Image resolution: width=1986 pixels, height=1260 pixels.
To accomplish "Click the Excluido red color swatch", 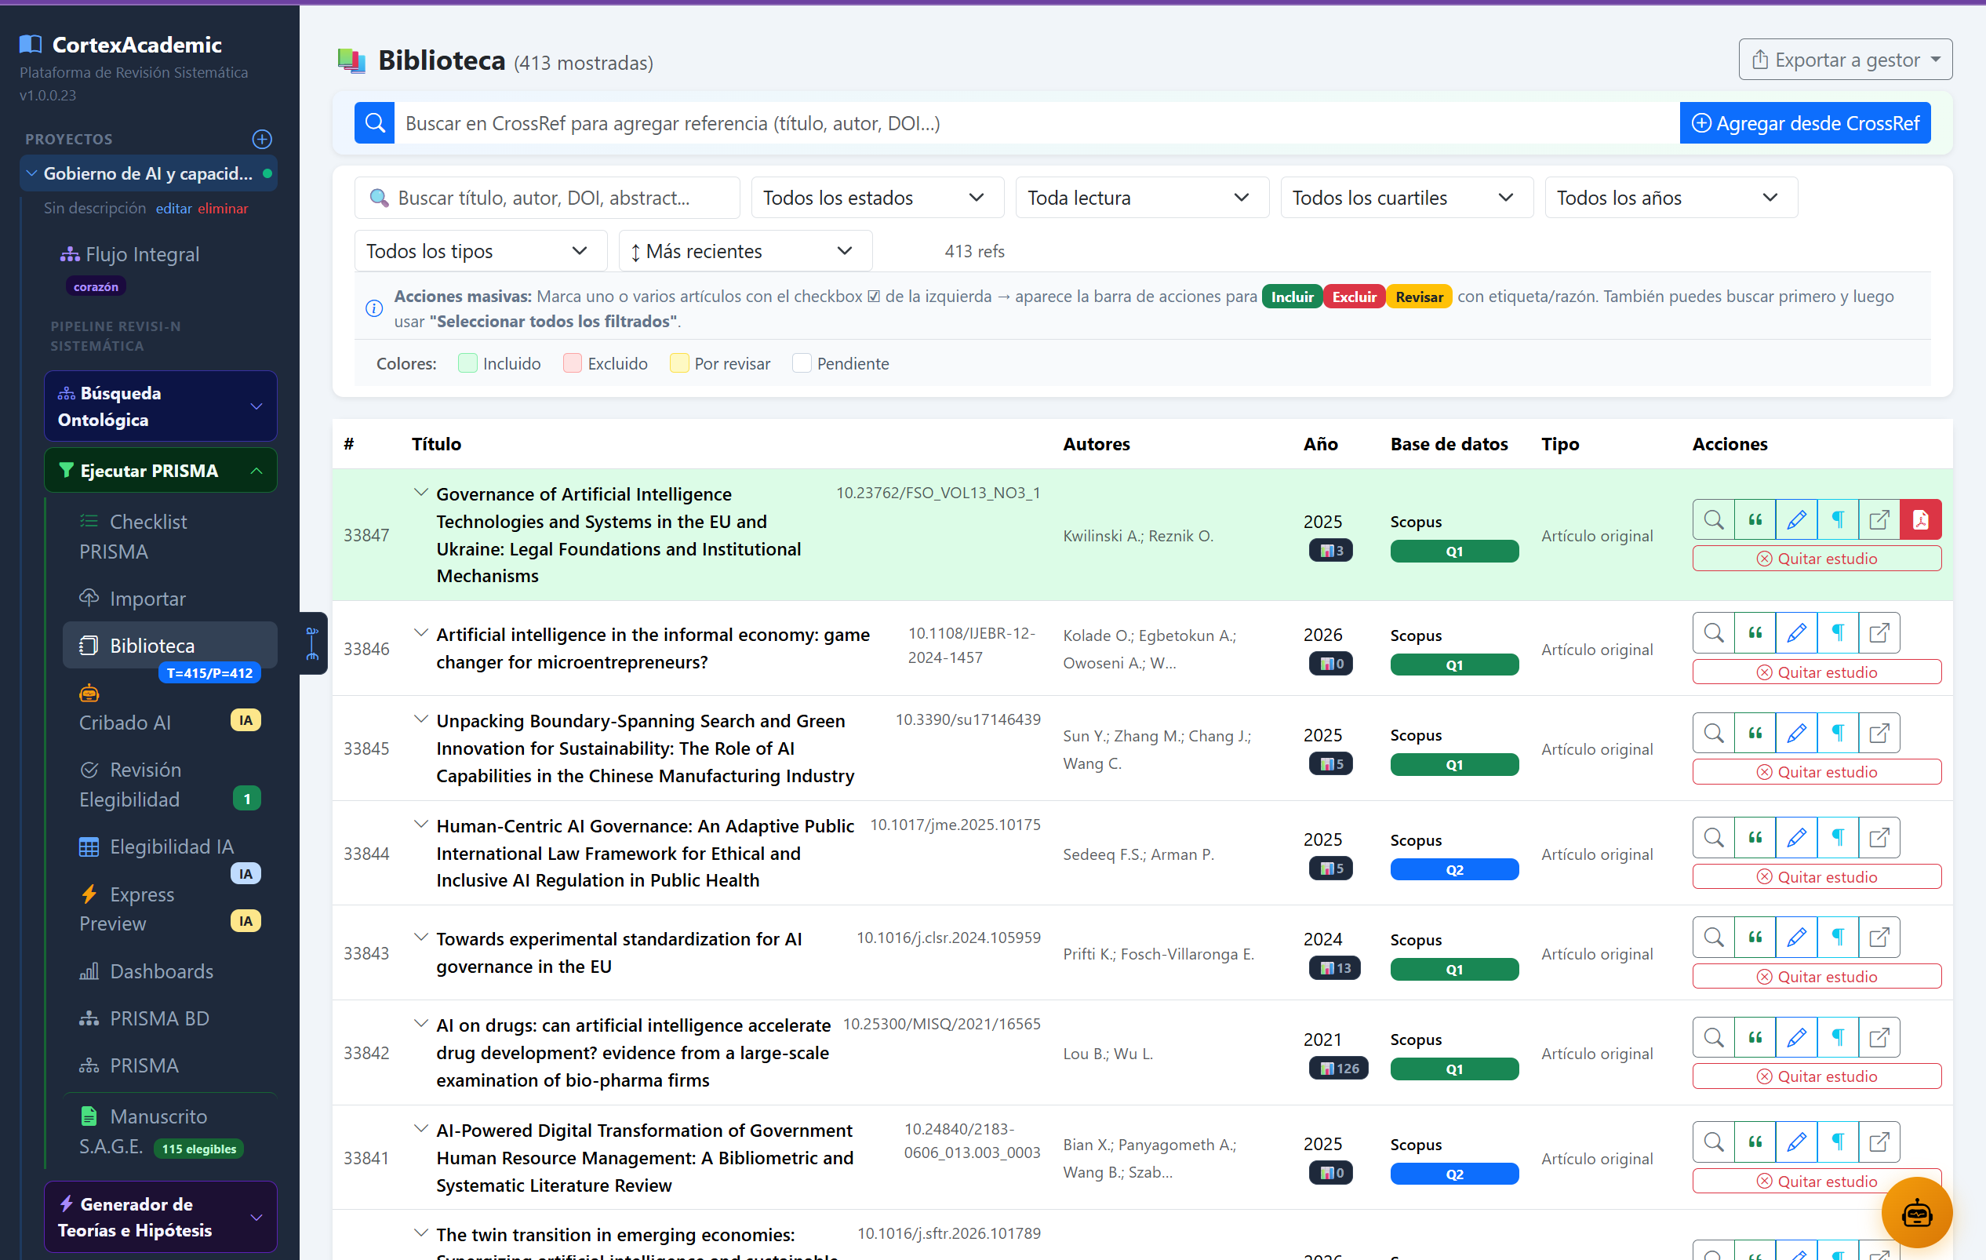I will (x=572, y=363).
